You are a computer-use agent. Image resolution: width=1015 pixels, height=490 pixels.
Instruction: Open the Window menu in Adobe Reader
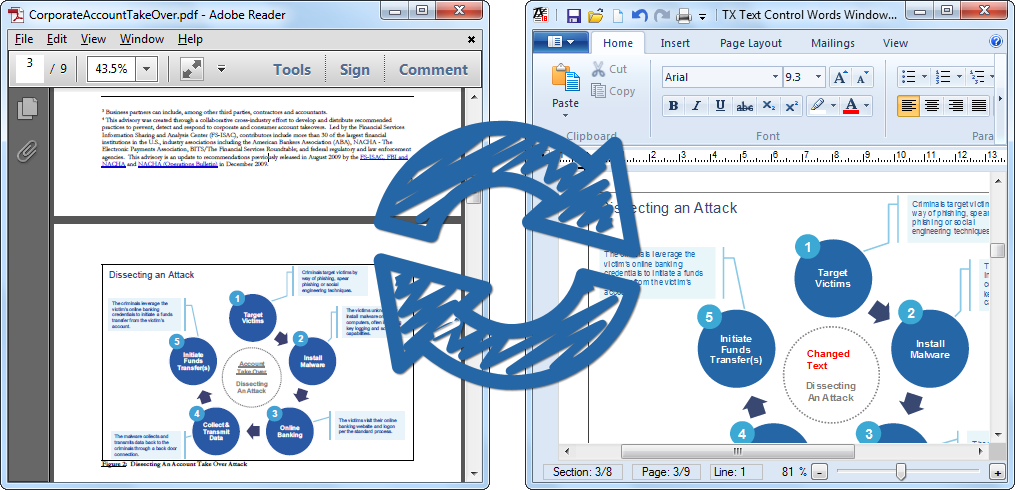tap(142, 39)
